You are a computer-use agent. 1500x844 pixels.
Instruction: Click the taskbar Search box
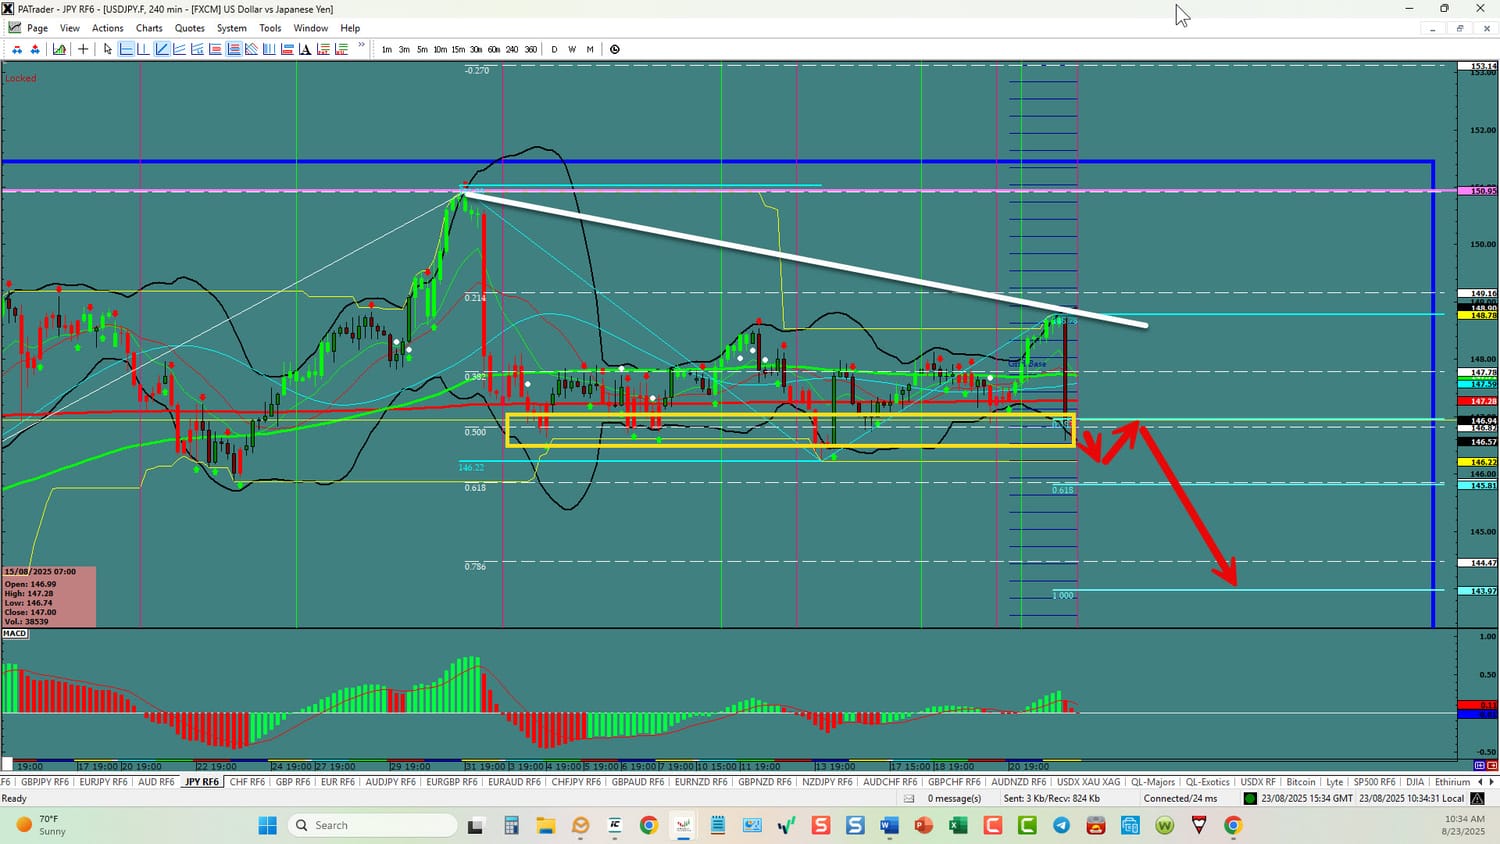click(x=372, y=825)
